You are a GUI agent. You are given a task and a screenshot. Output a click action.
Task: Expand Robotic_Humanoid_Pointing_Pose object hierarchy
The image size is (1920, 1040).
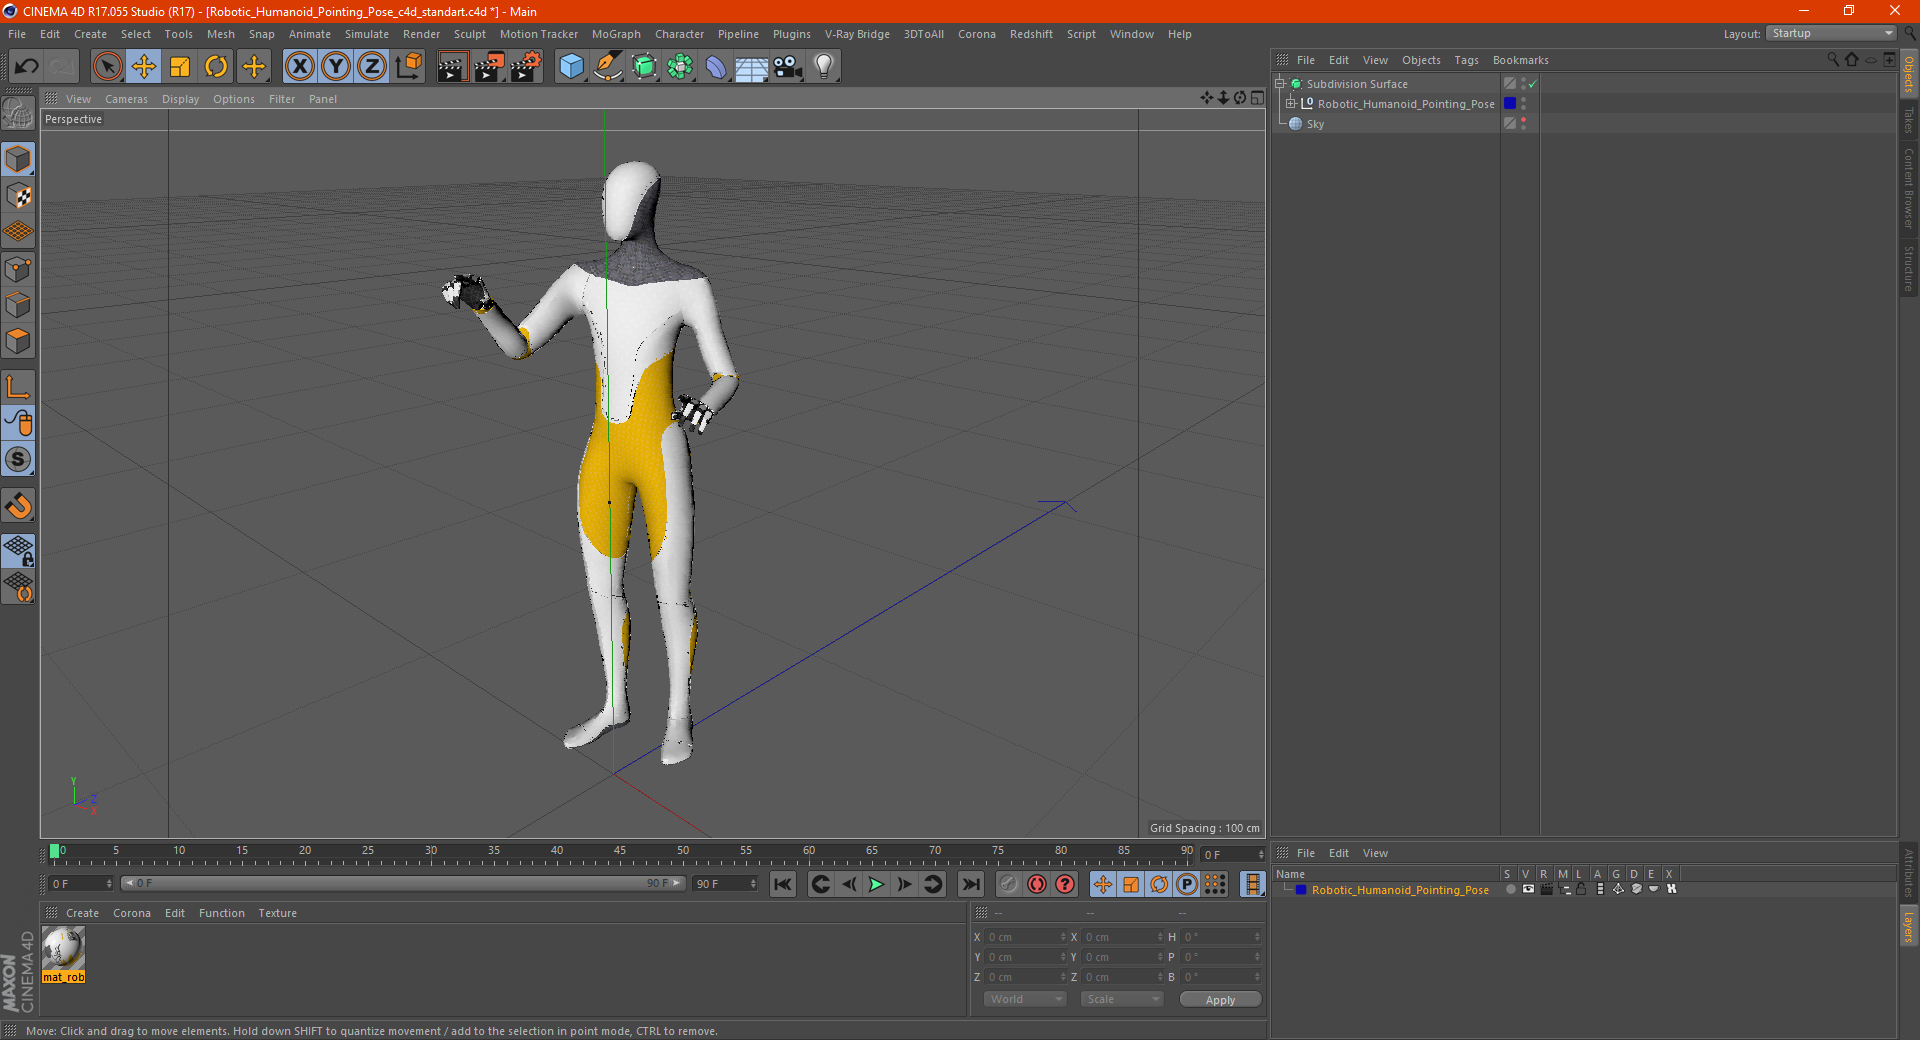1290,103
